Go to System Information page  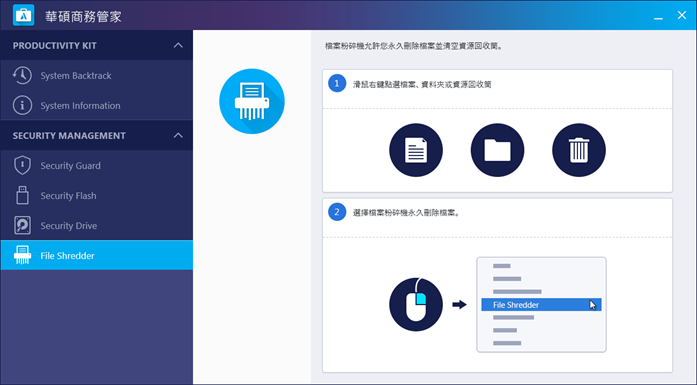coord(96,105)
